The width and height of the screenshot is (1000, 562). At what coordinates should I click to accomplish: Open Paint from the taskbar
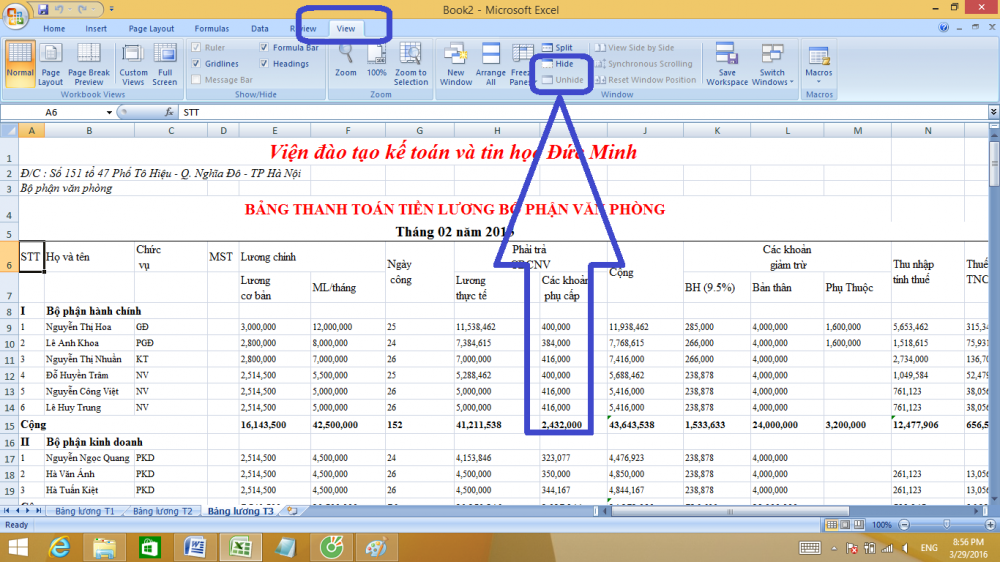(376, 547)
